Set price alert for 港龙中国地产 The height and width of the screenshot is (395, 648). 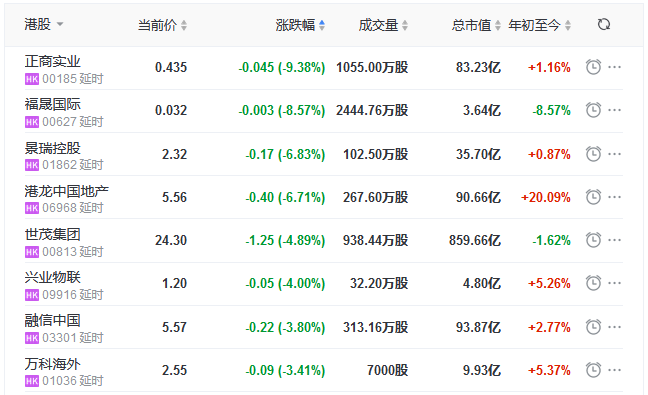593,197
